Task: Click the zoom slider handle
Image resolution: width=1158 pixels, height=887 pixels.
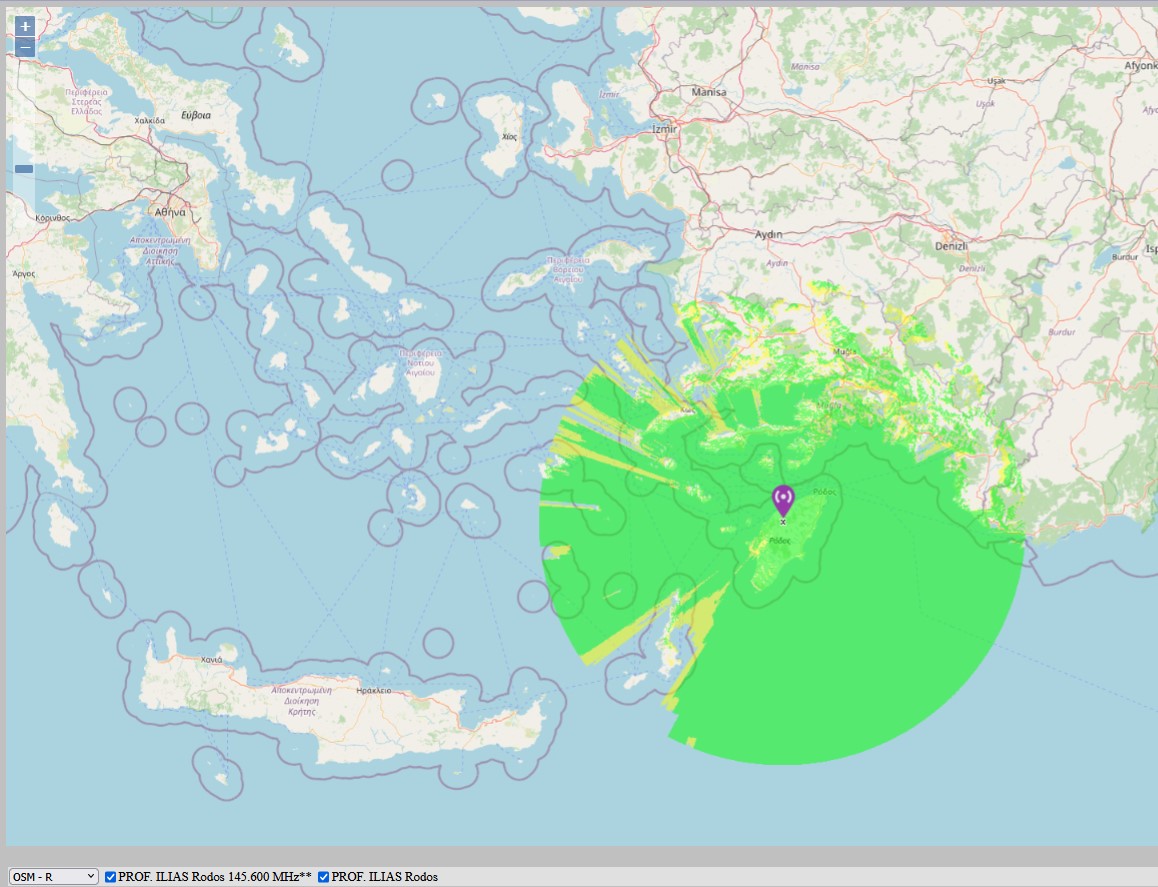Action: coord(24,169)
